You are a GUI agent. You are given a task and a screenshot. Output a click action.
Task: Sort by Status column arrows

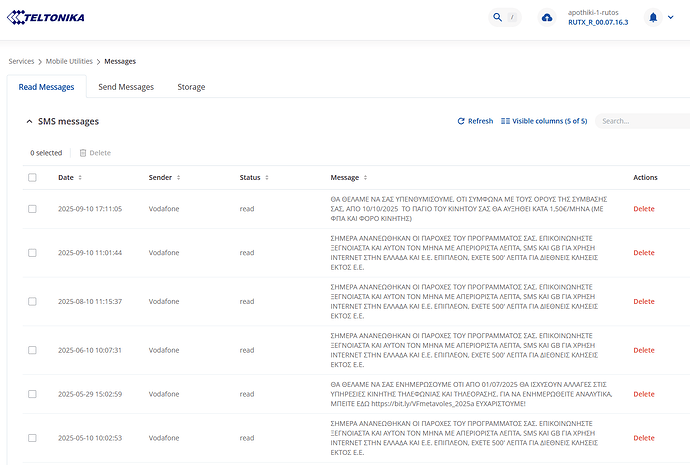(267, 178)
